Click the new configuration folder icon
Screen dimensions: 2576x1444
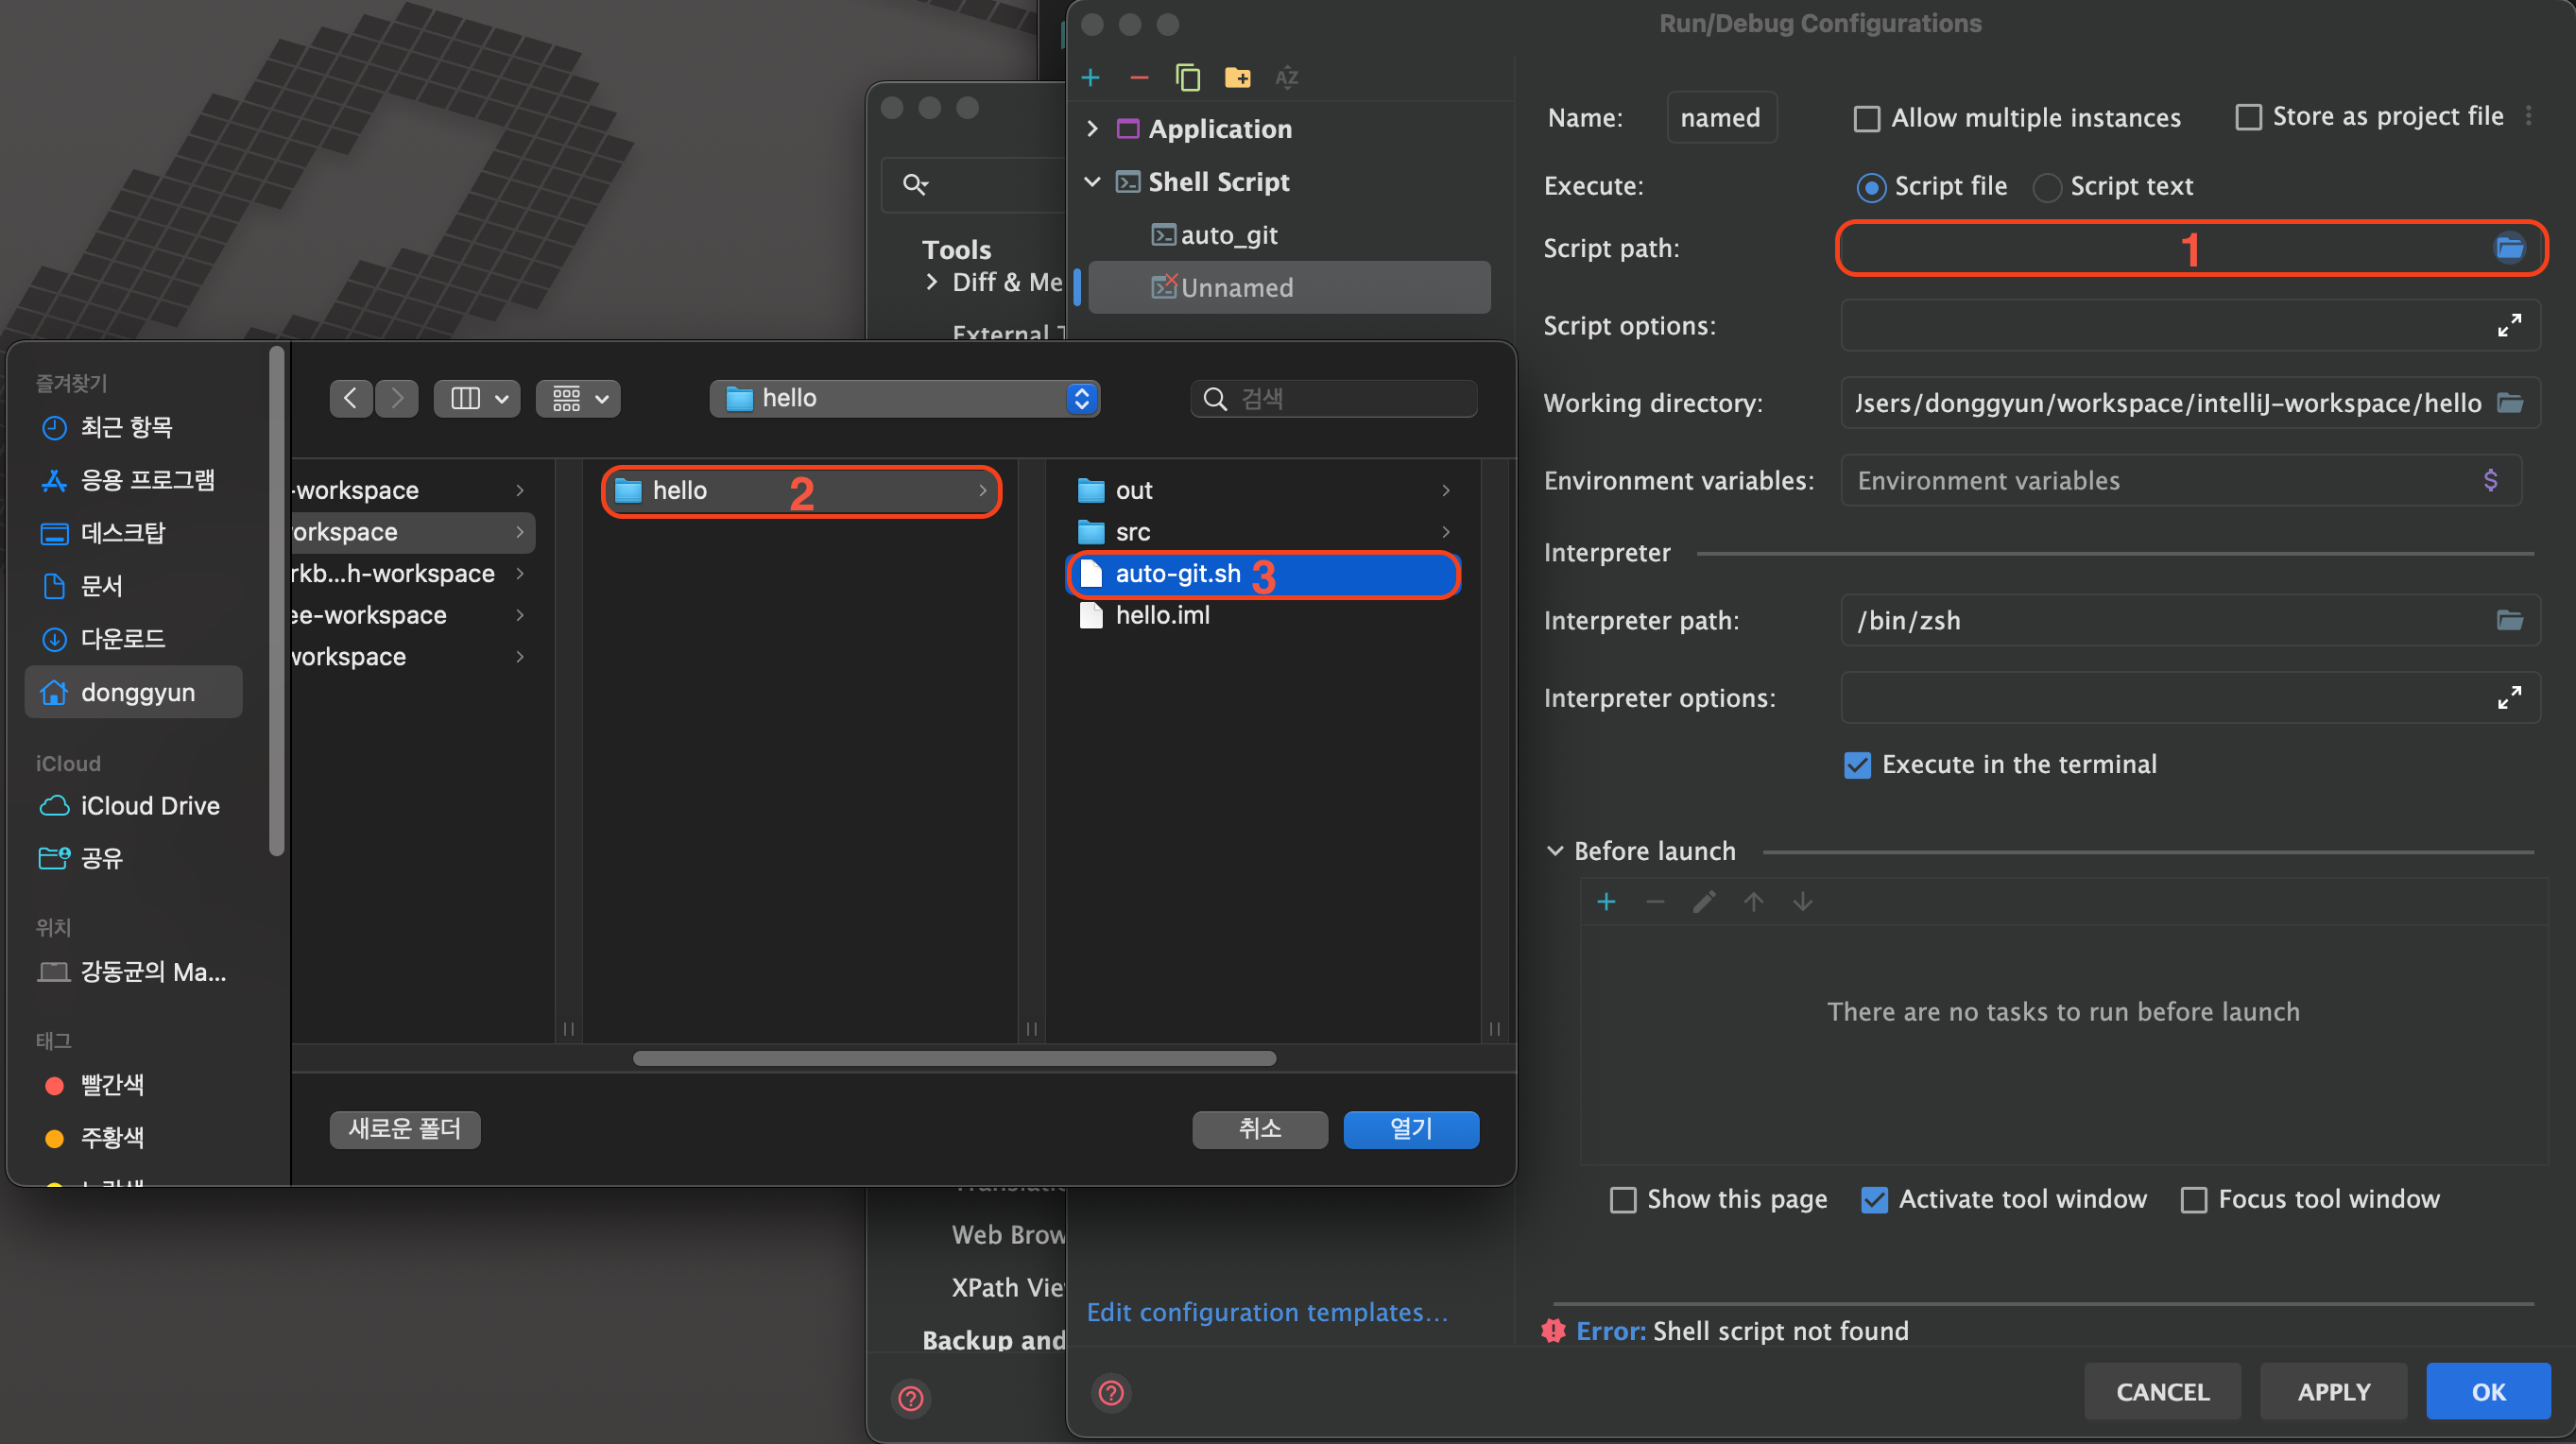(1237, 77)
